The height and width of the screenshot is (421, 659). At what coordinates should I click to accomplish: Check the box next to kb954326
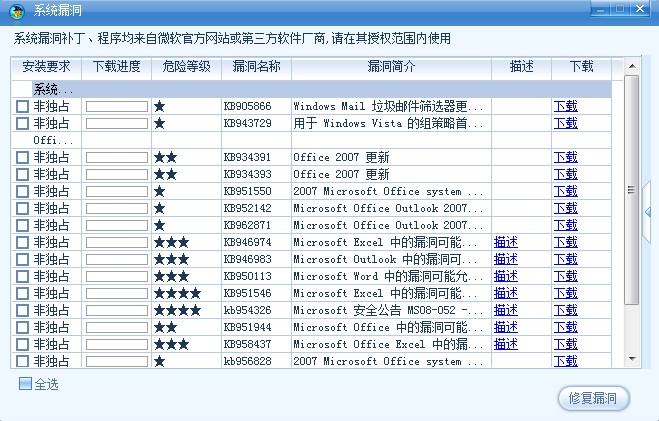click(x=22, y=310)
